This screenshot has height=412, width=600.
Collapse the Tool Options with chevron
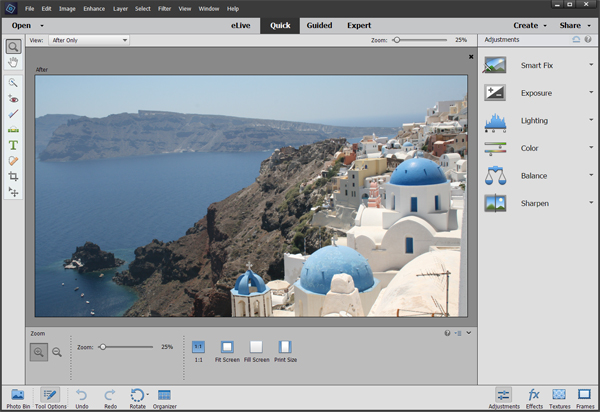(x=469, y=333)
